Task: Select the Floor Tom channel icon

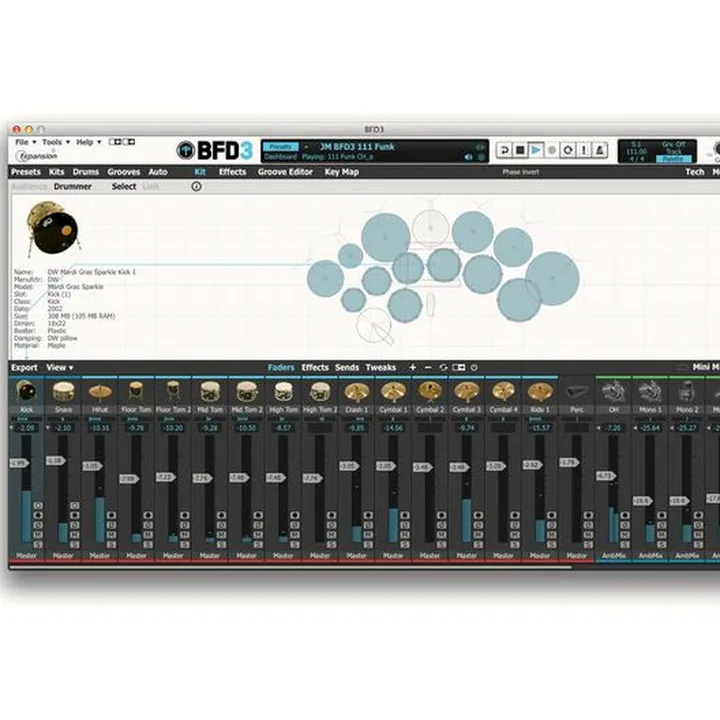Action: pyautogui.click(x=136, y=392)
